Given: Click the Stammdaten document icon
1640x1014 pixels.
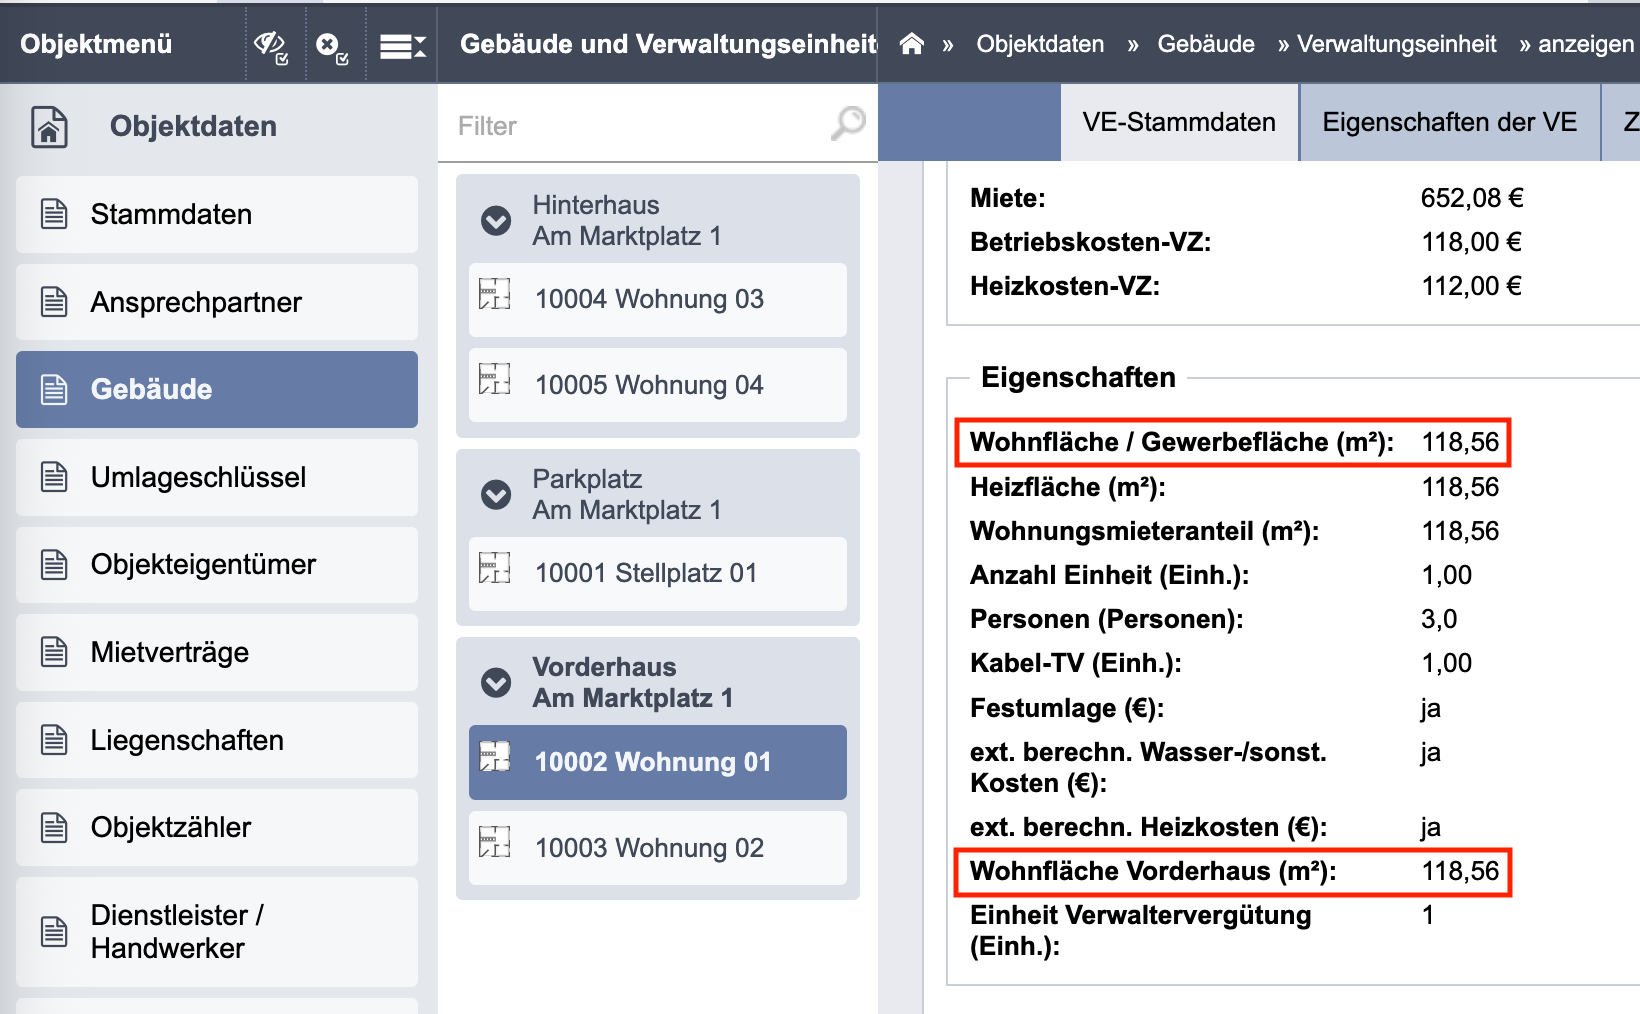Looking at the screenshot, I should [x=54, y=214].
